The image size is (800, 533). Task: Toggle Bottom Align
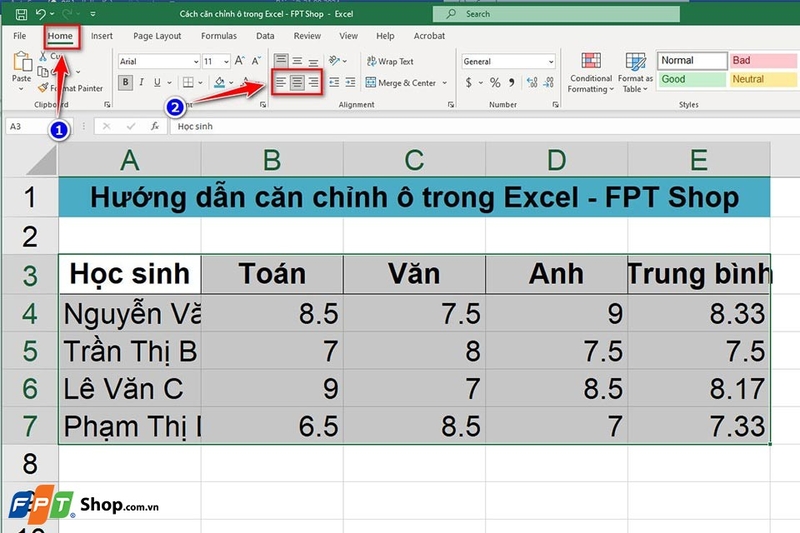[313, 61]
